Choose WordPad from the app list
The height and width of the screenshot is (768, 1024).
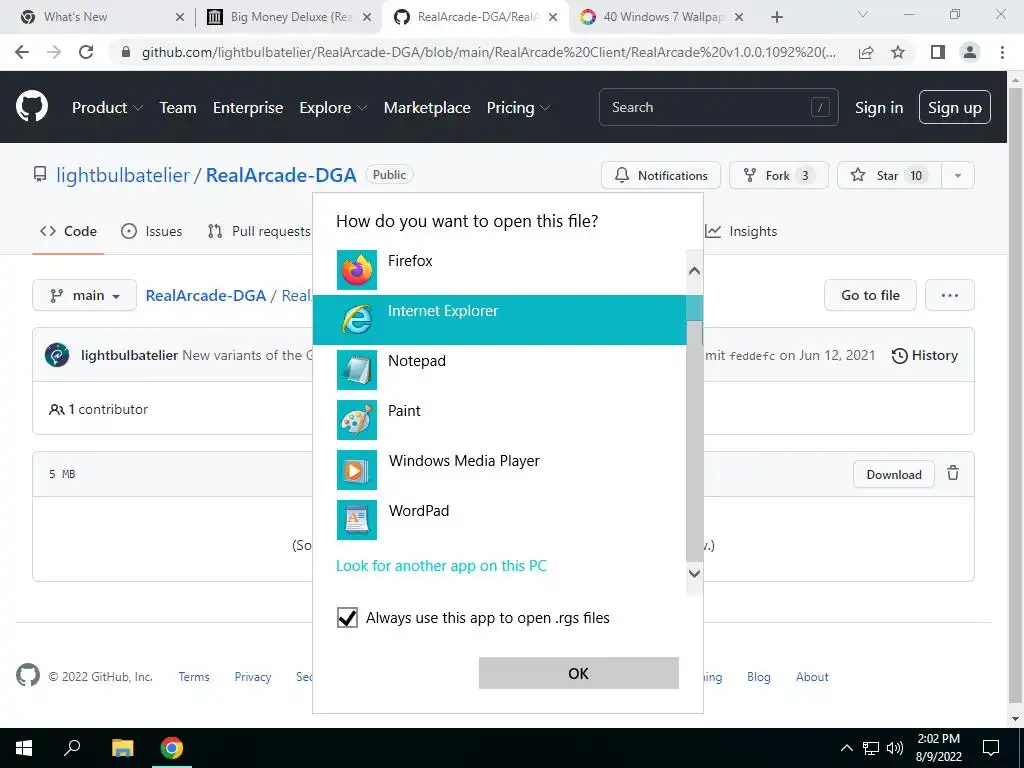coord(500,520)
